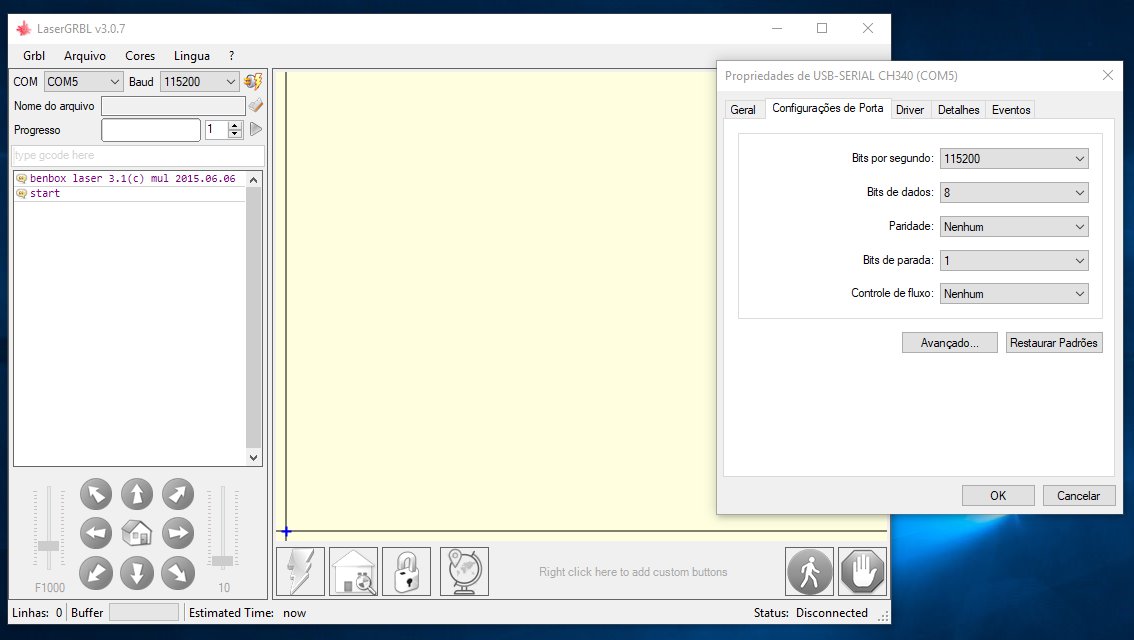Click the globe set-zero position button
This screenshot has height=640, width=1134.
click(x=464, y=571)
